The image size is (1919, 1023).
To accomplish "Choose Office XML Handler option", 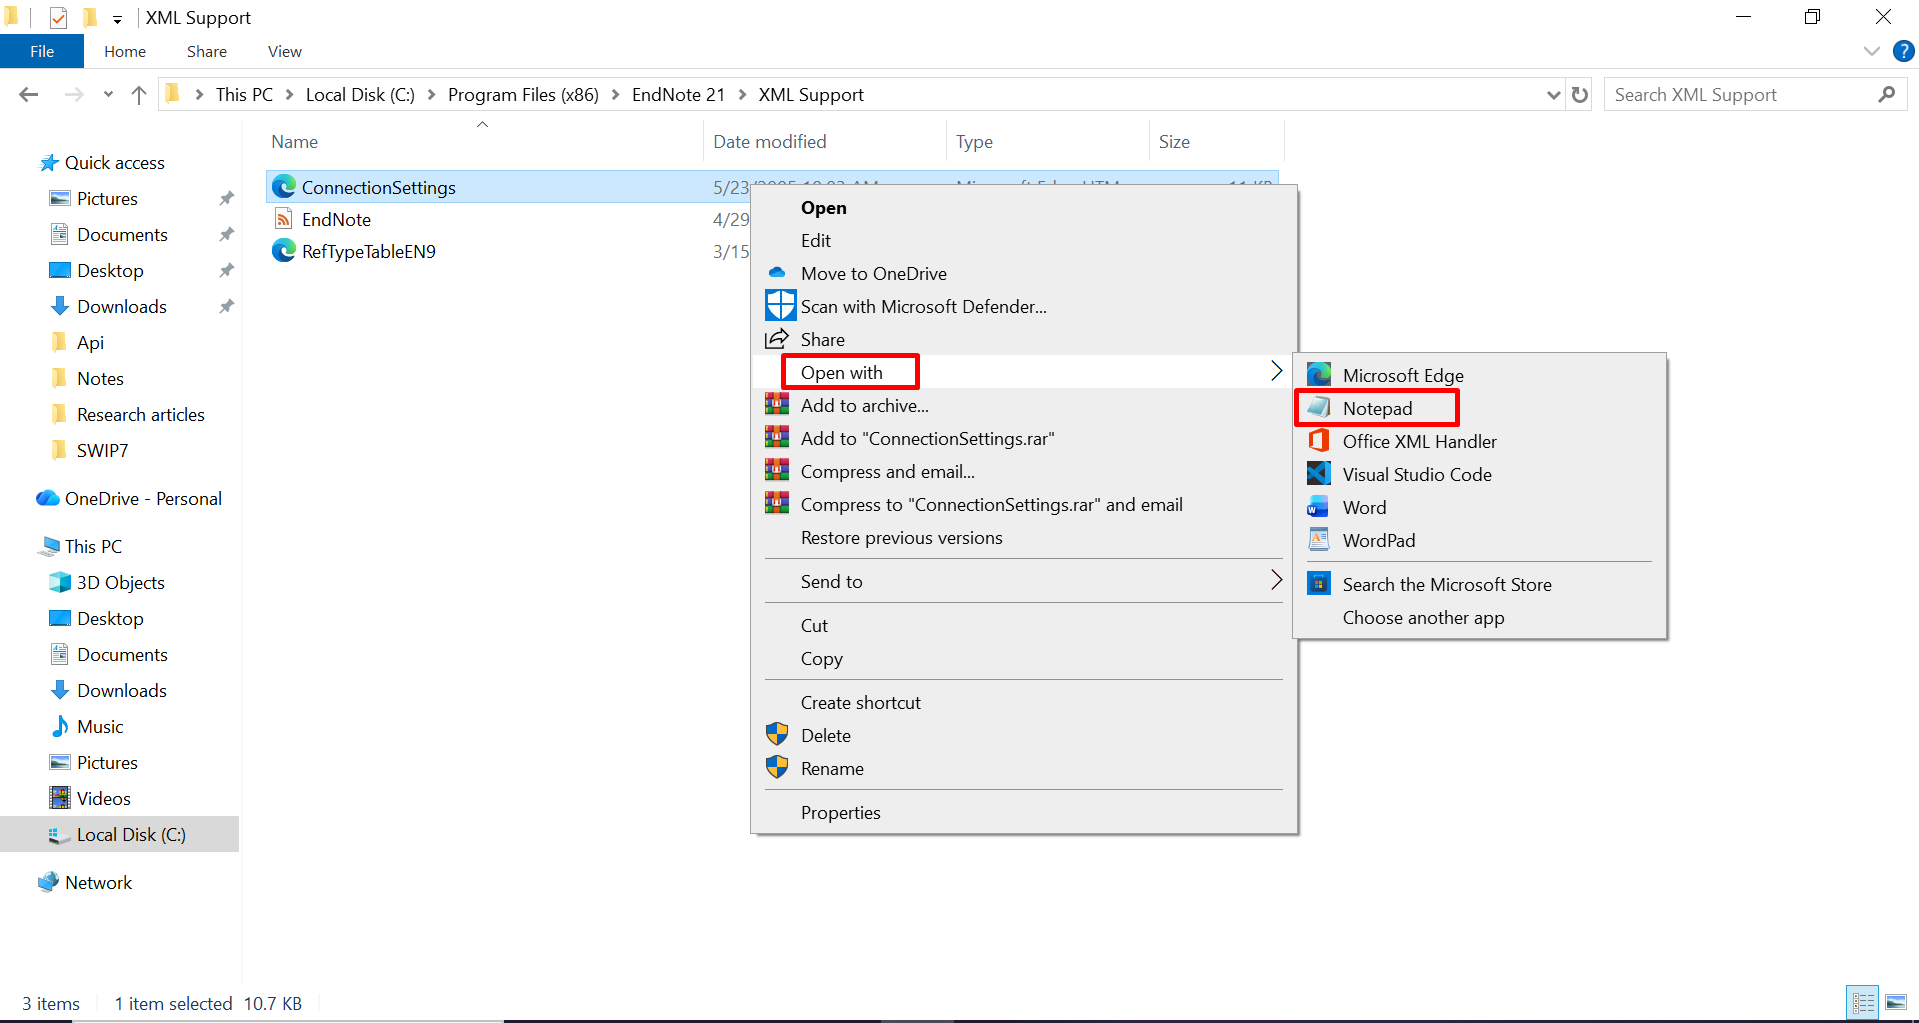I will 1420,441.
